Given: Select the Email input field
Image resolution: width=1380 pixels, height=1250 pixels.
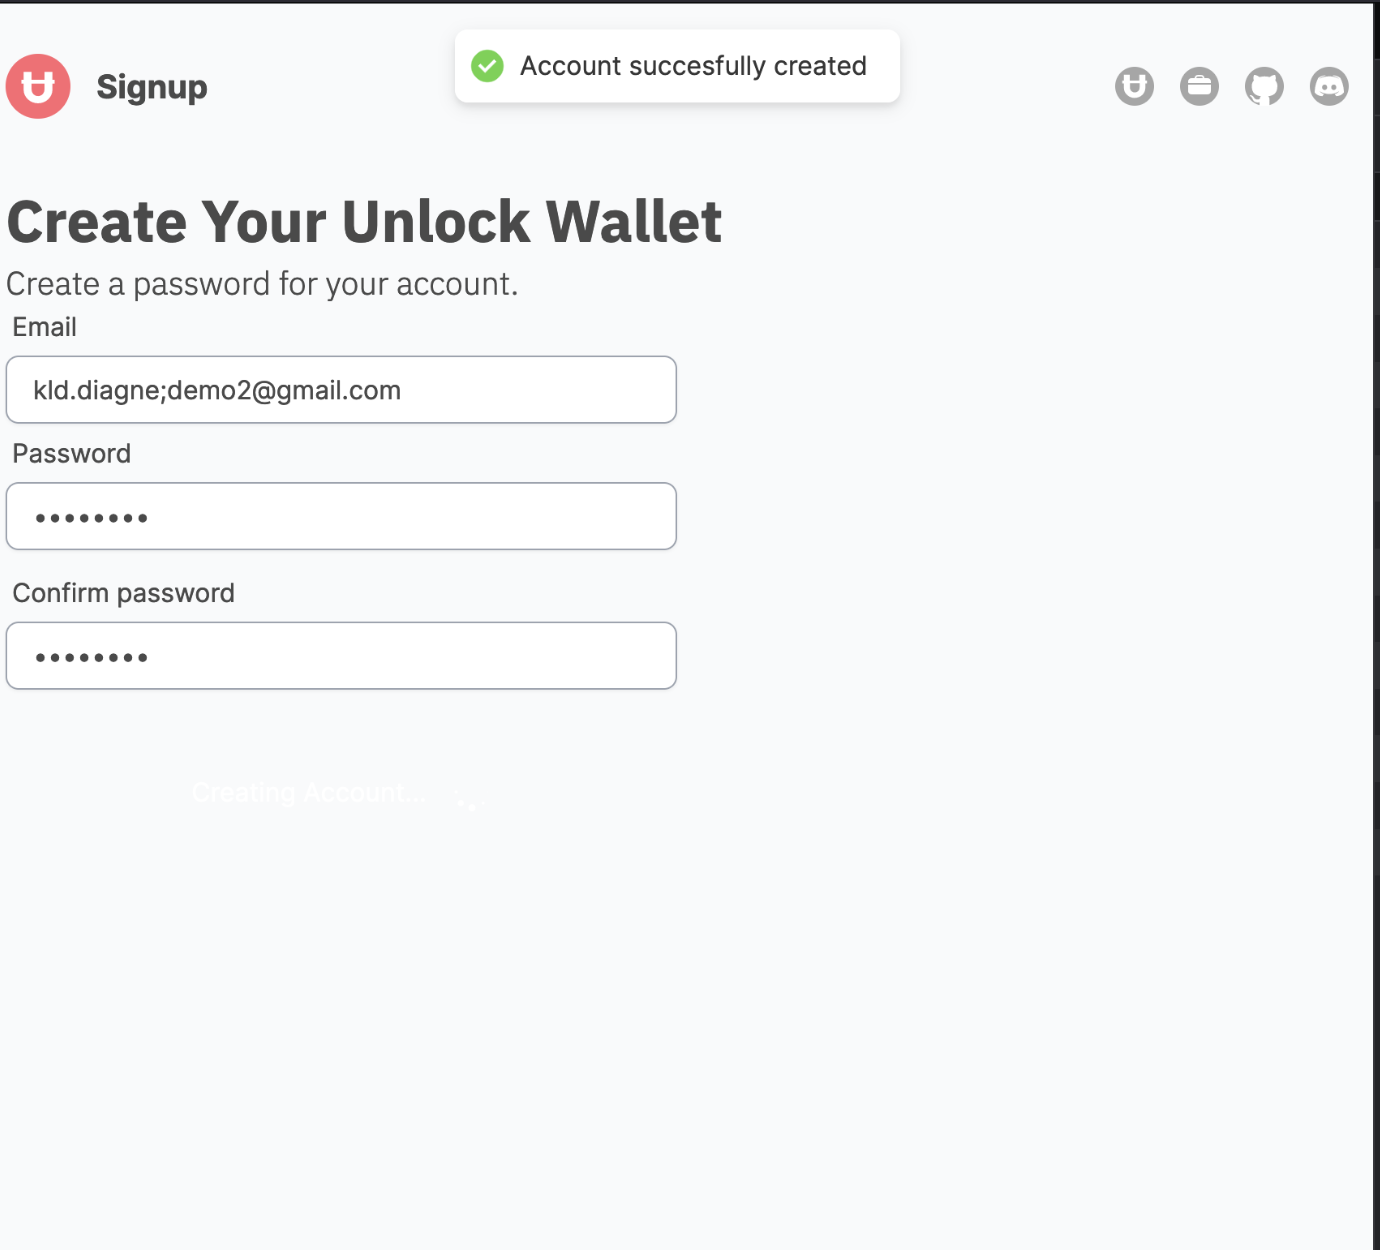Looking at the screenshot, I should pos(340,390).
